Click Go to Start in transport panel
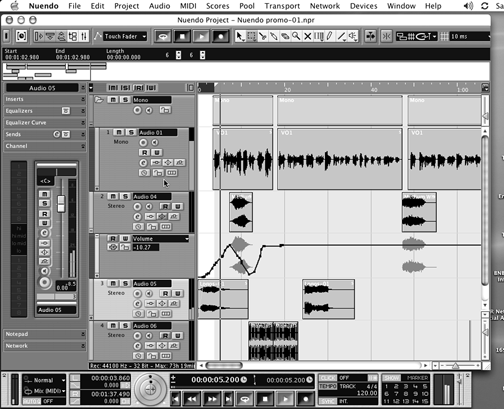Viewport: 504px width, 409px height. [176, 399]
